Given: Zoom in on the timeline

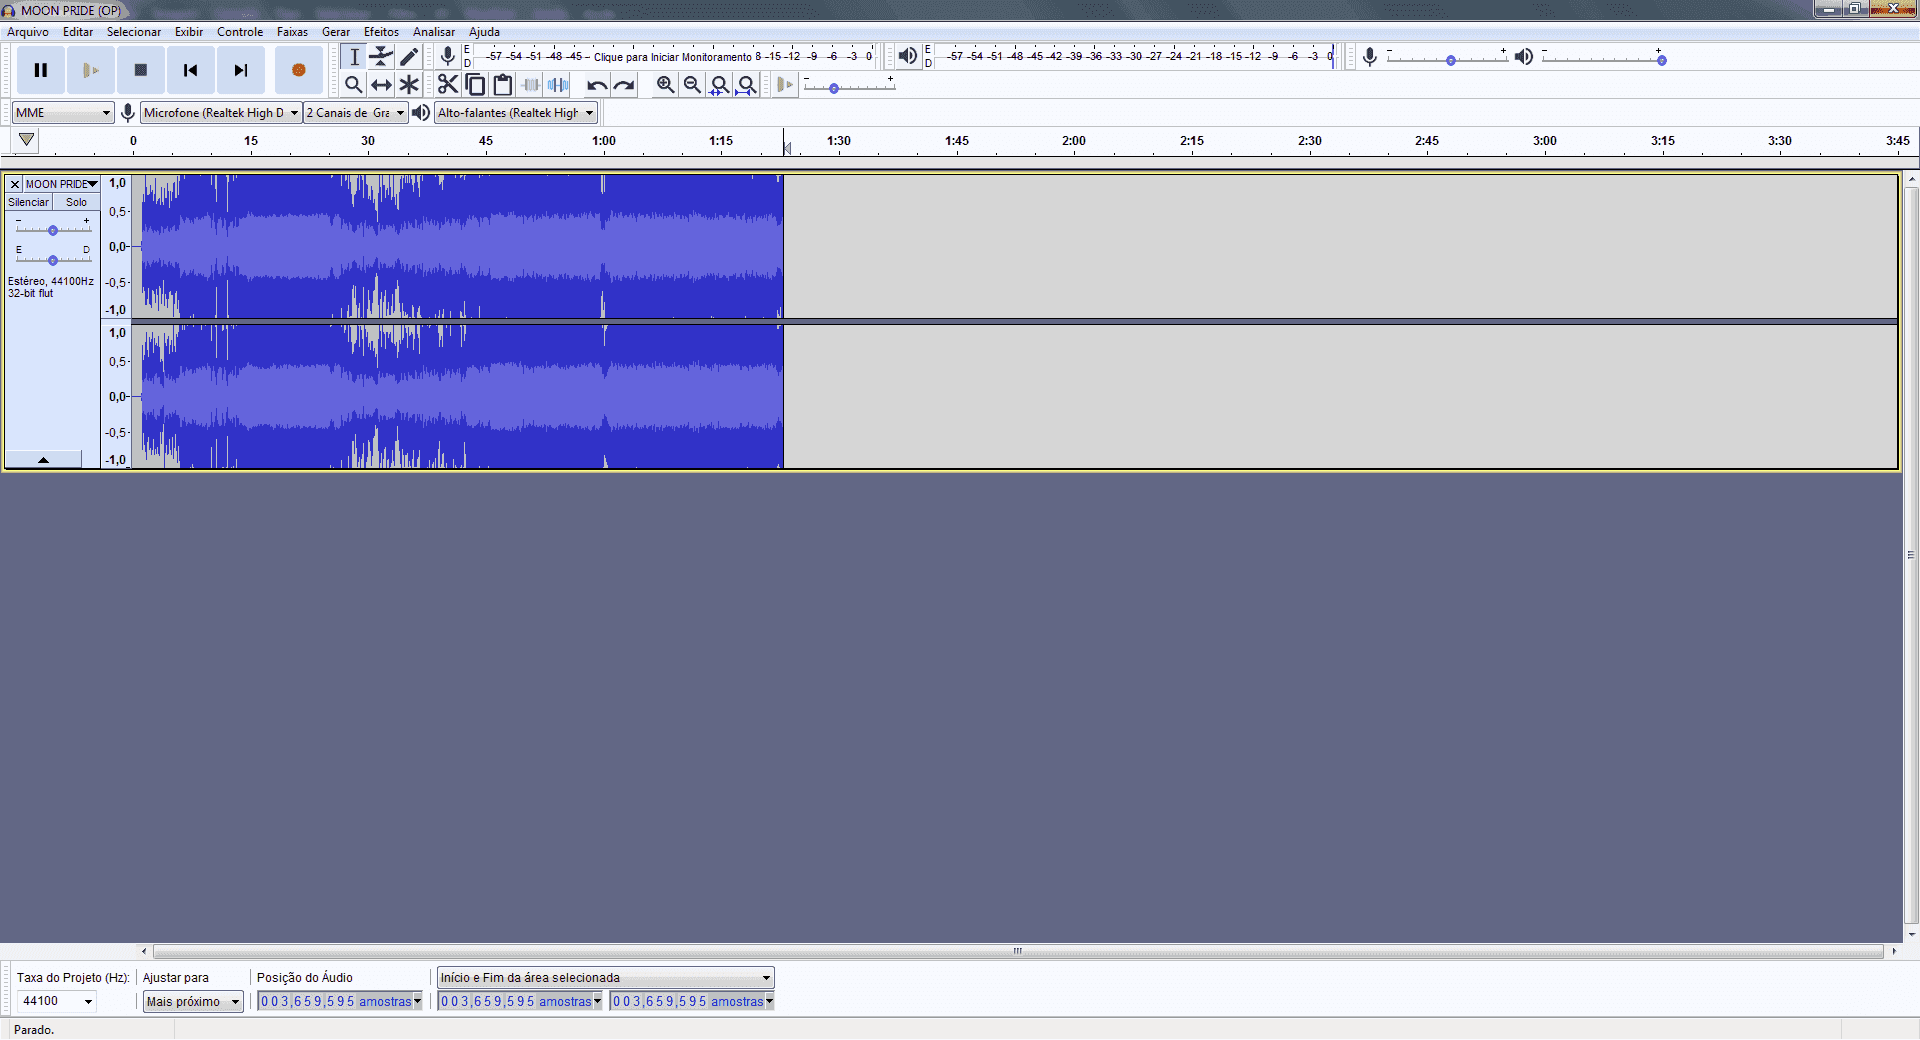Looking at the screenshot, I should pyautogui.click(x=665, y=85).
